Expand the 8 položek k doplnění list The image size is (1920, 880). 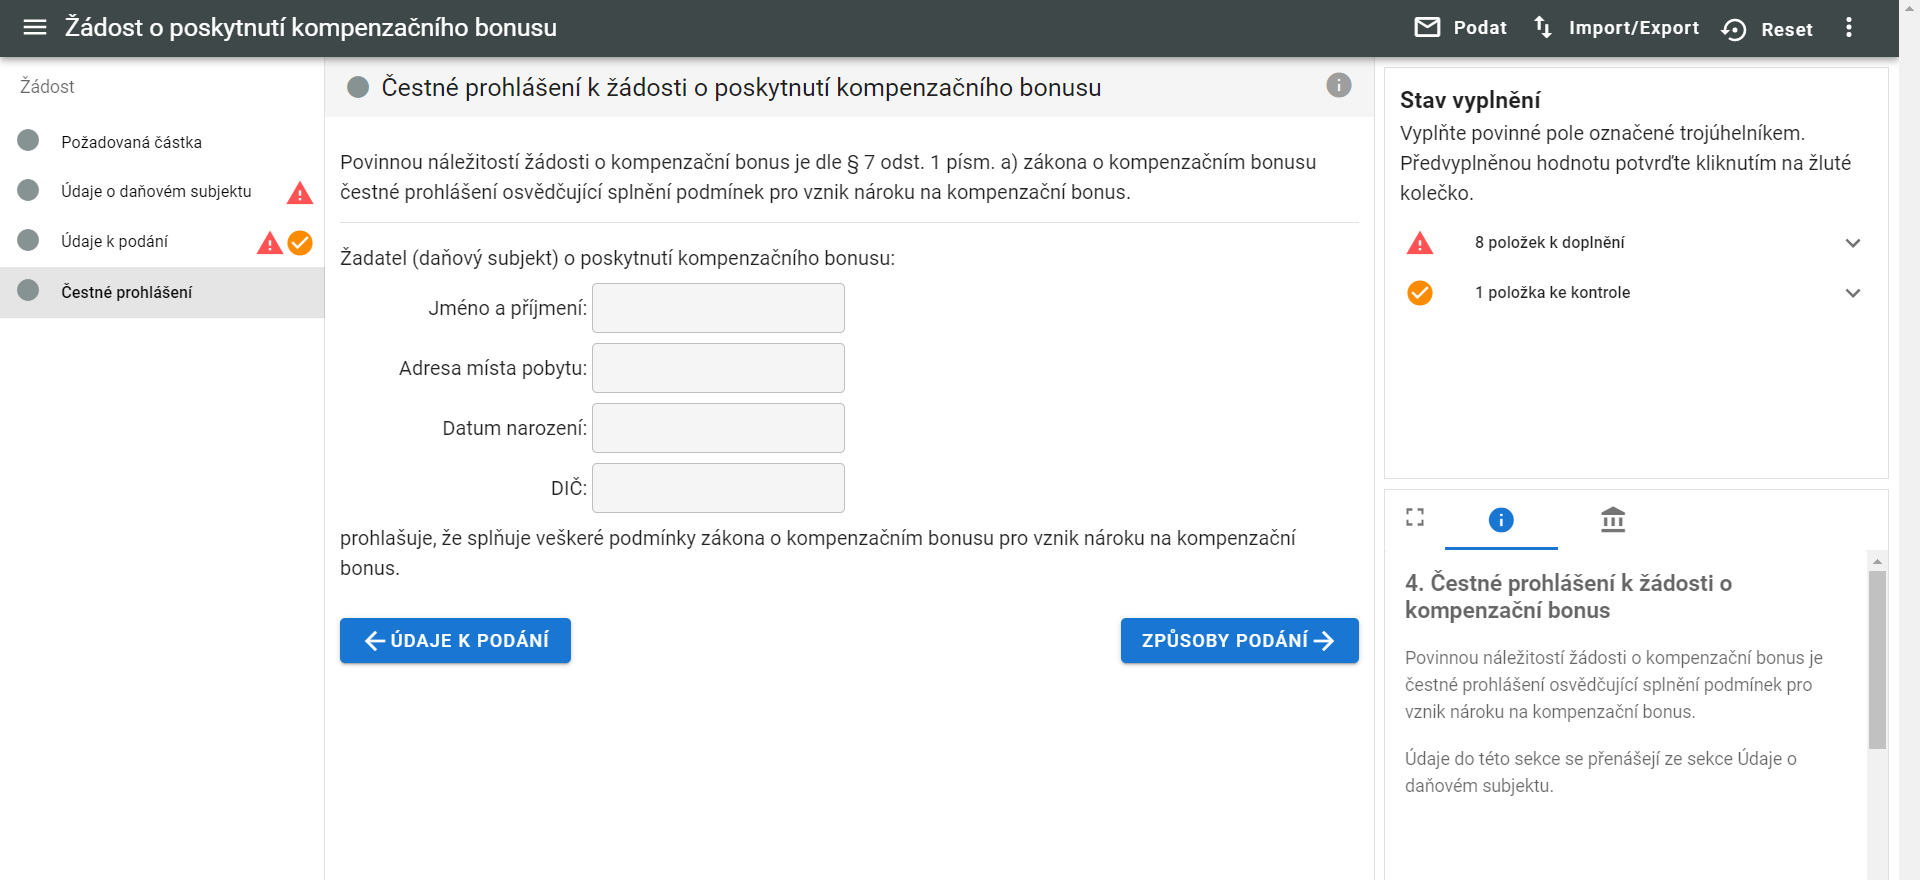1852,243
